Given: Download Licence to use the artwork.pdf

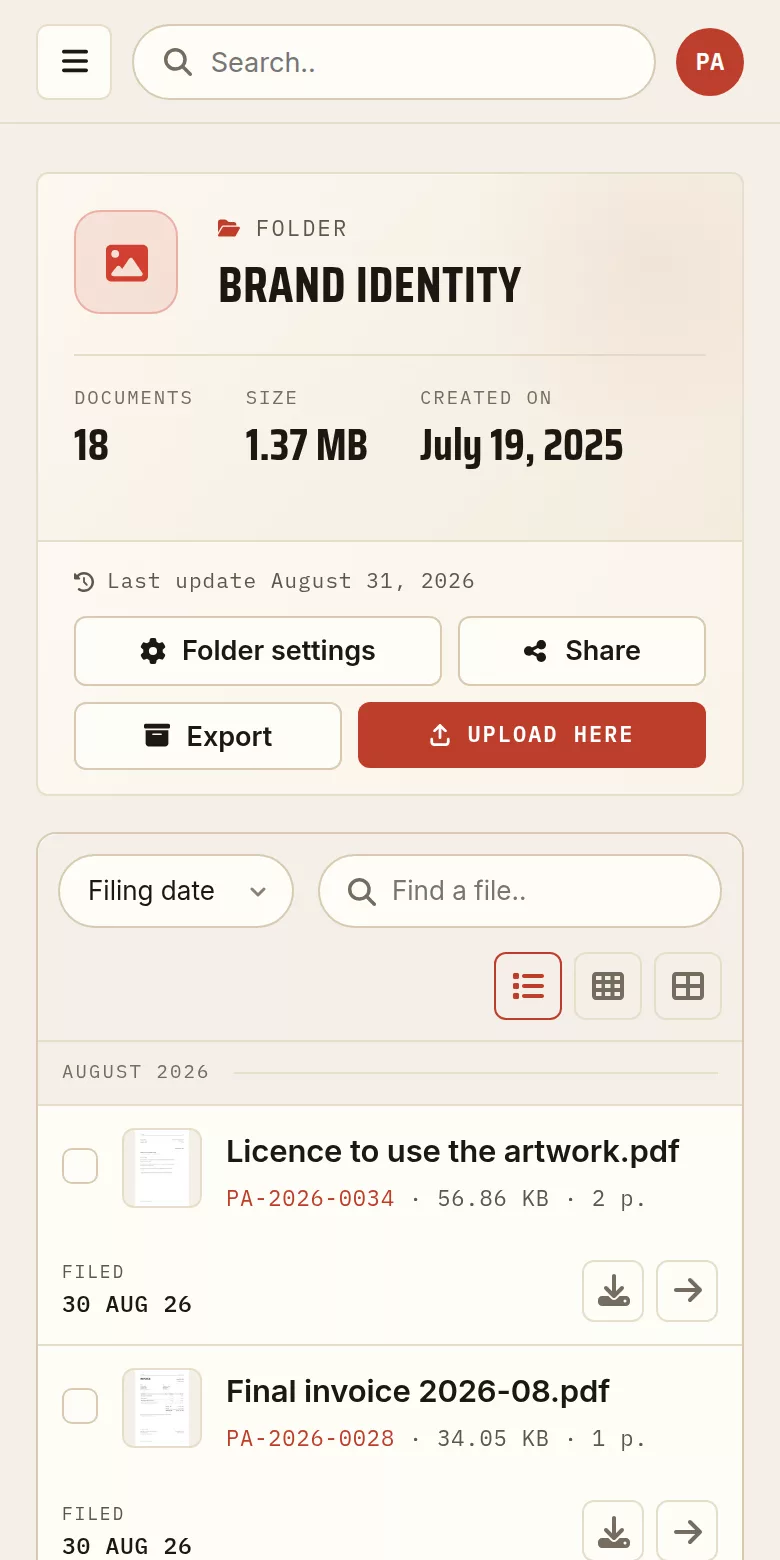Looking at the screenshot, I should coord(613,1291).
